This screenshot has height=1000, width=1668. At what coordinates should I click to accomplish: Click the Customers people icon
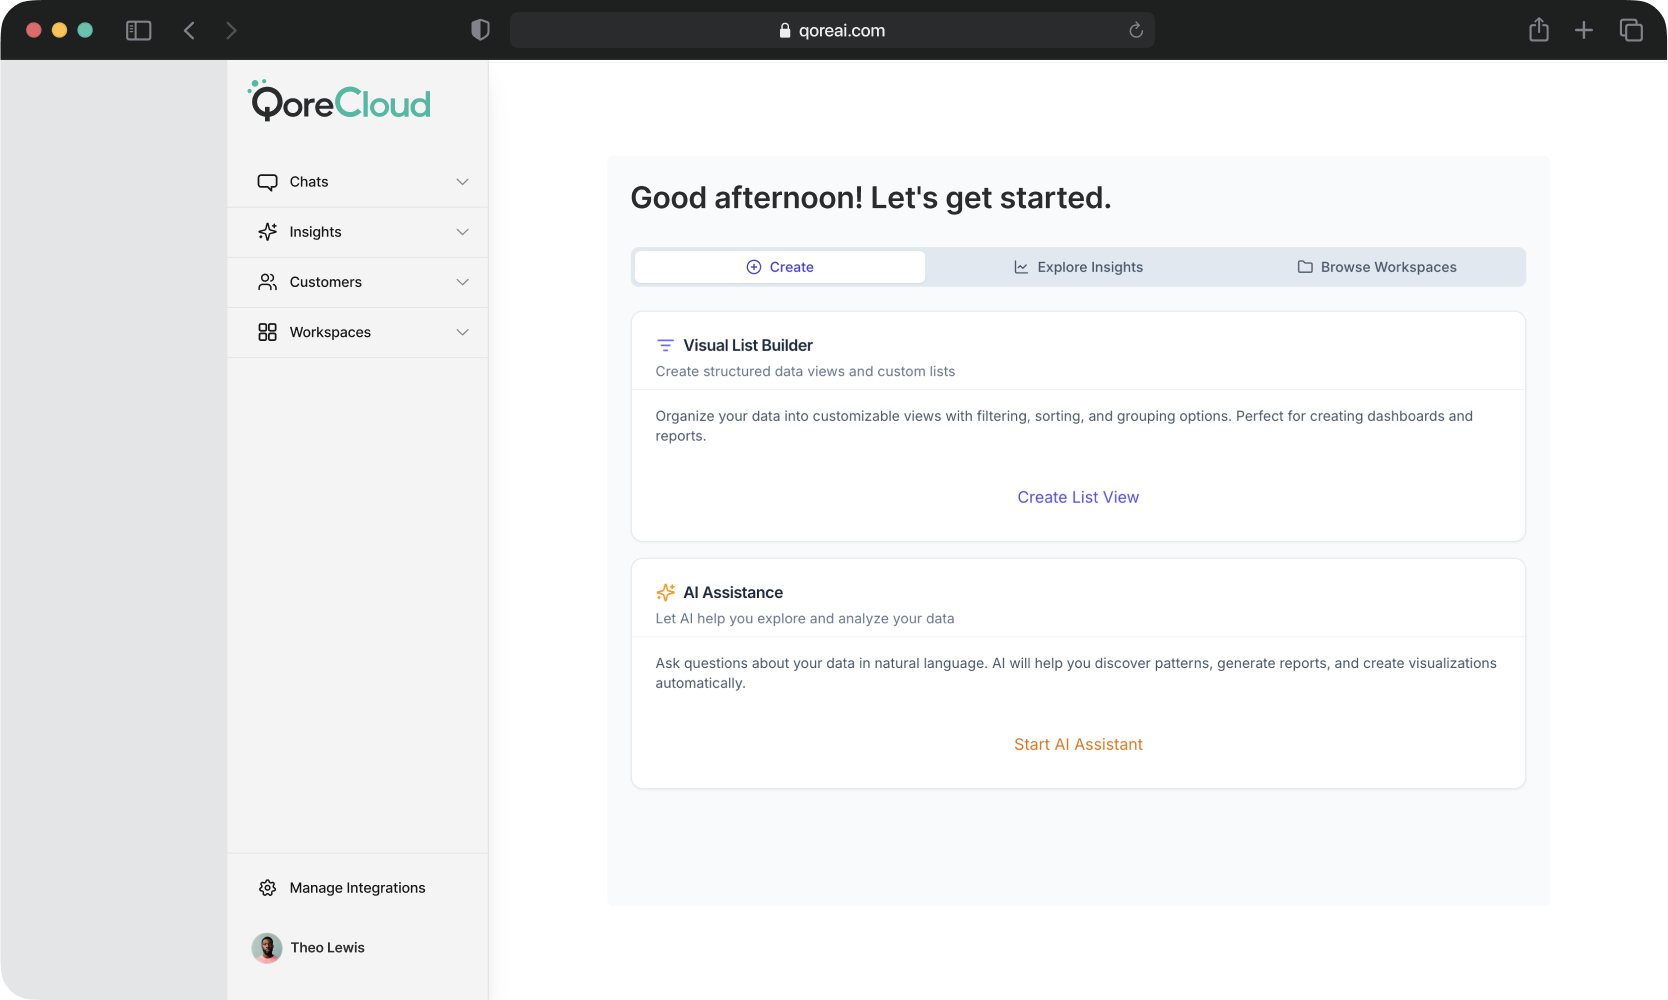click(267, 282)
